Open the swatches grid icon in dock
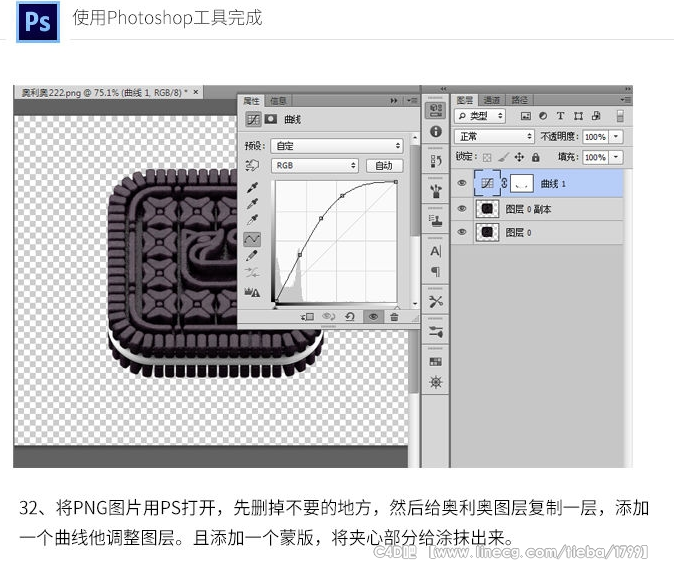 coord(436,362)
